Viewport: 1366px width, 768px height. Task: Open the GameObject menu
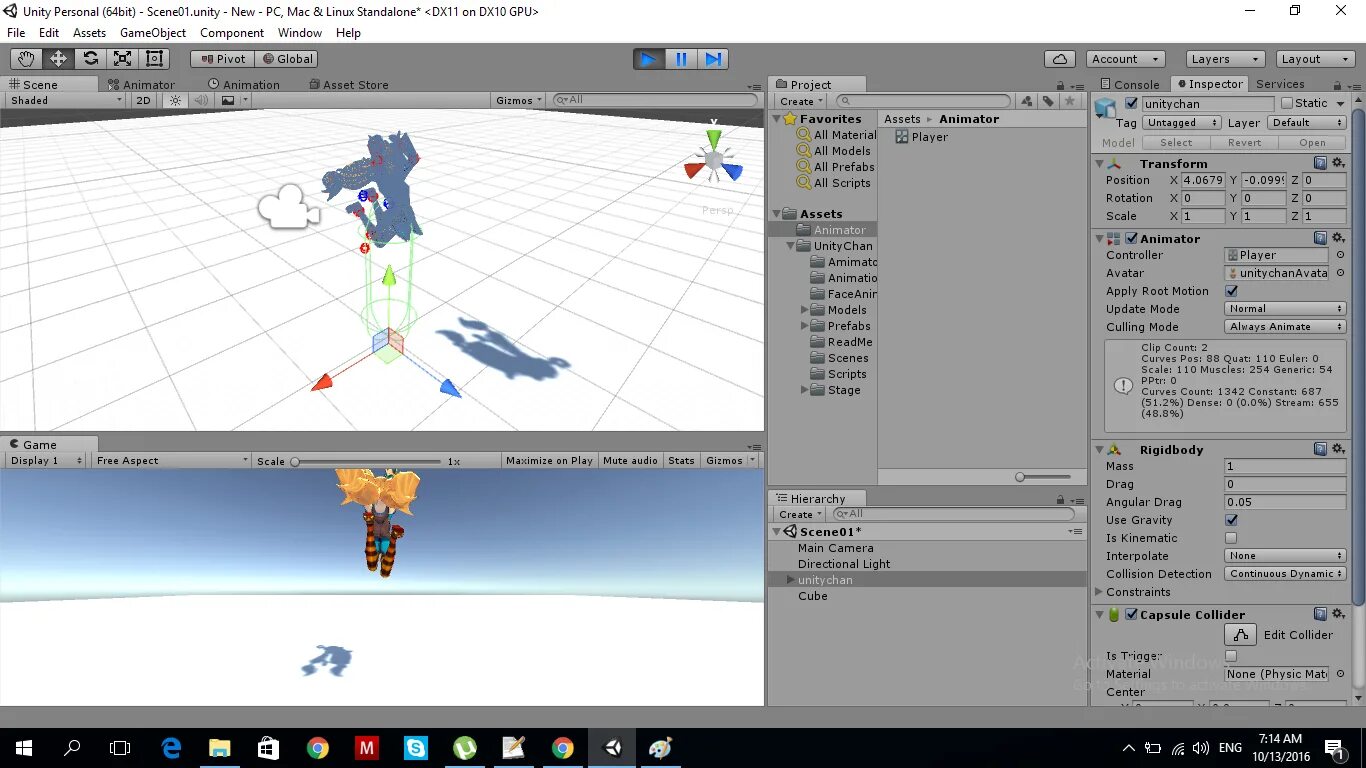tap(153, 33)
